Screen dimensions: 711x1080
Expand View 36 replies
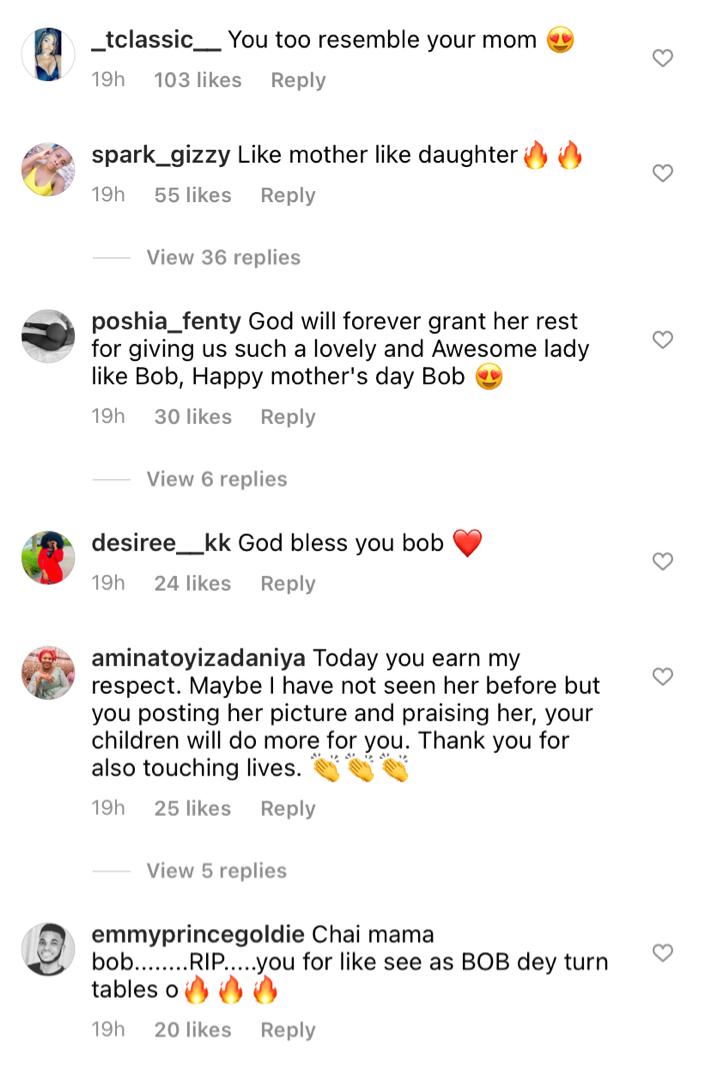click(x=223, y=258)
